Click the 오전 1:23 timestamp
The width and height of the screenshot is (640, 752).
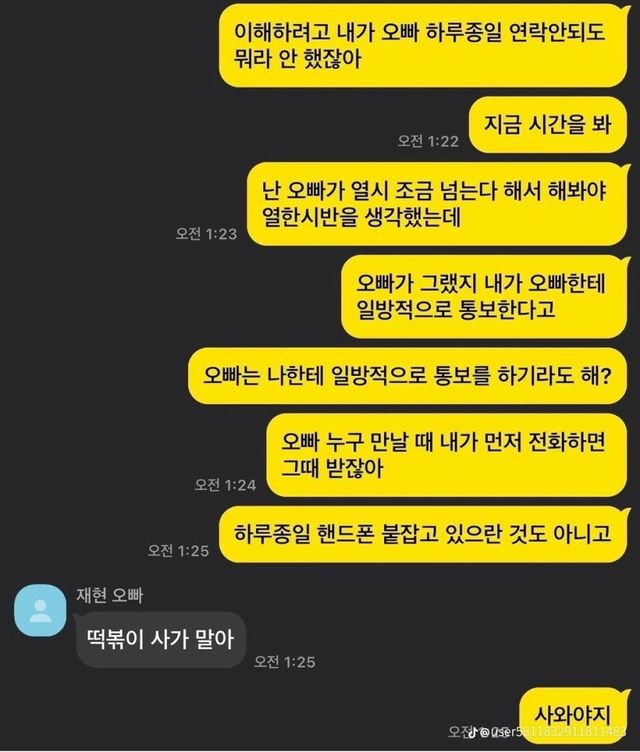click(206, 234)
